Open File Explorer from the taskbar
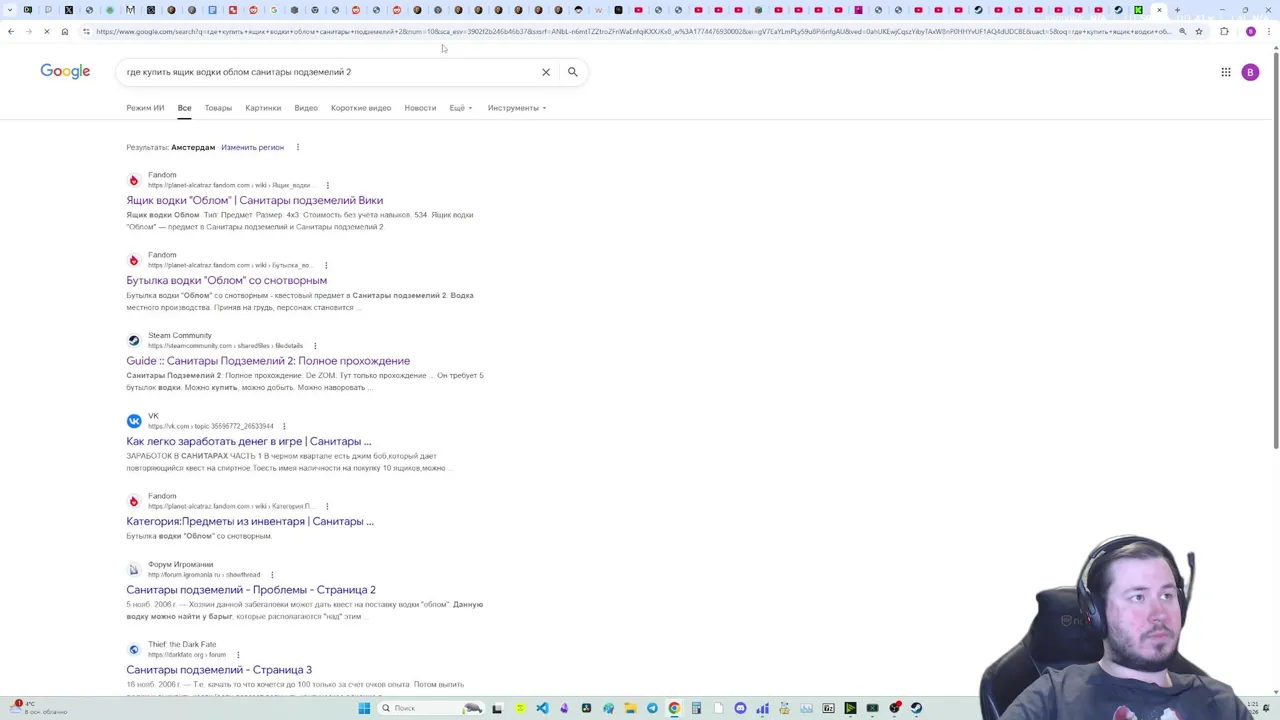This screenshot has height=720, width=1280. [630, 708]
